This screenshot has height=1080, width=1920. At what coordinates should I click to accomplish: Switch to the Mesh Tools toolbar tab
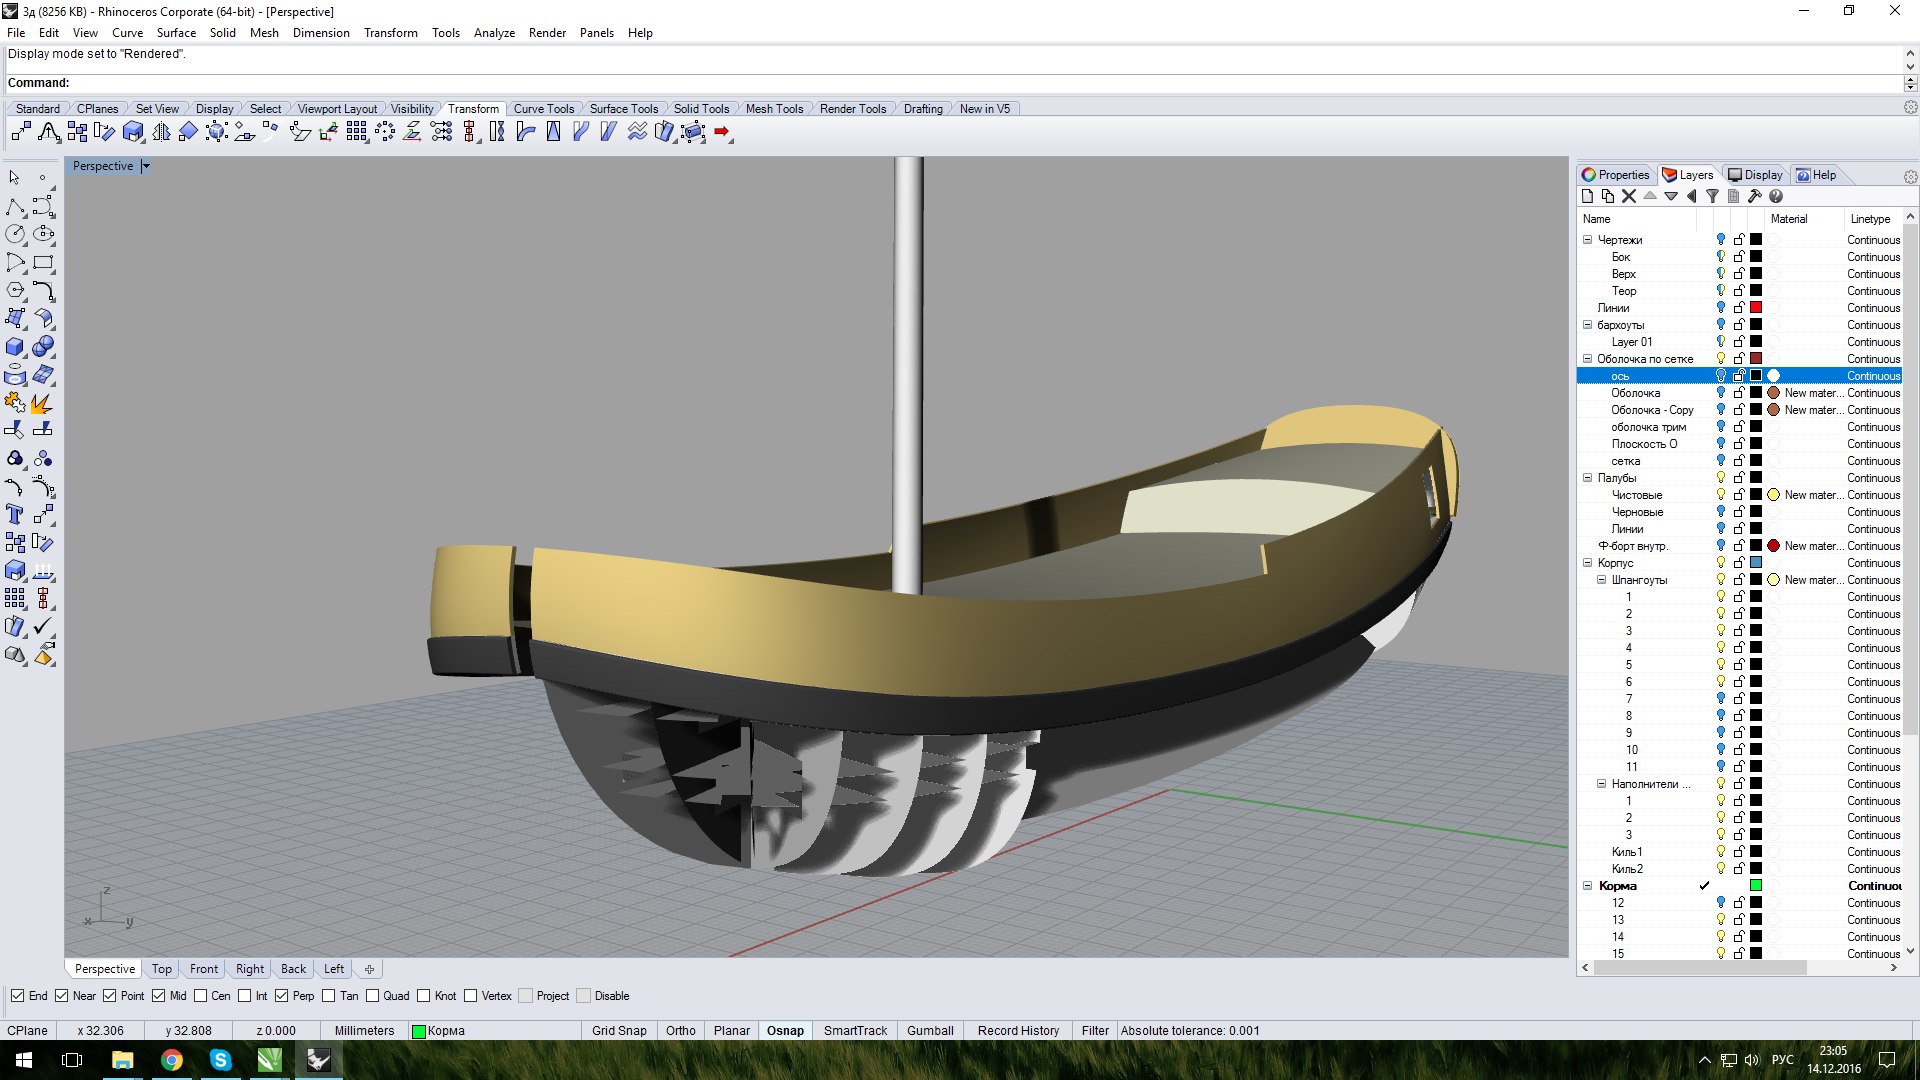click(x=774, y=109)
